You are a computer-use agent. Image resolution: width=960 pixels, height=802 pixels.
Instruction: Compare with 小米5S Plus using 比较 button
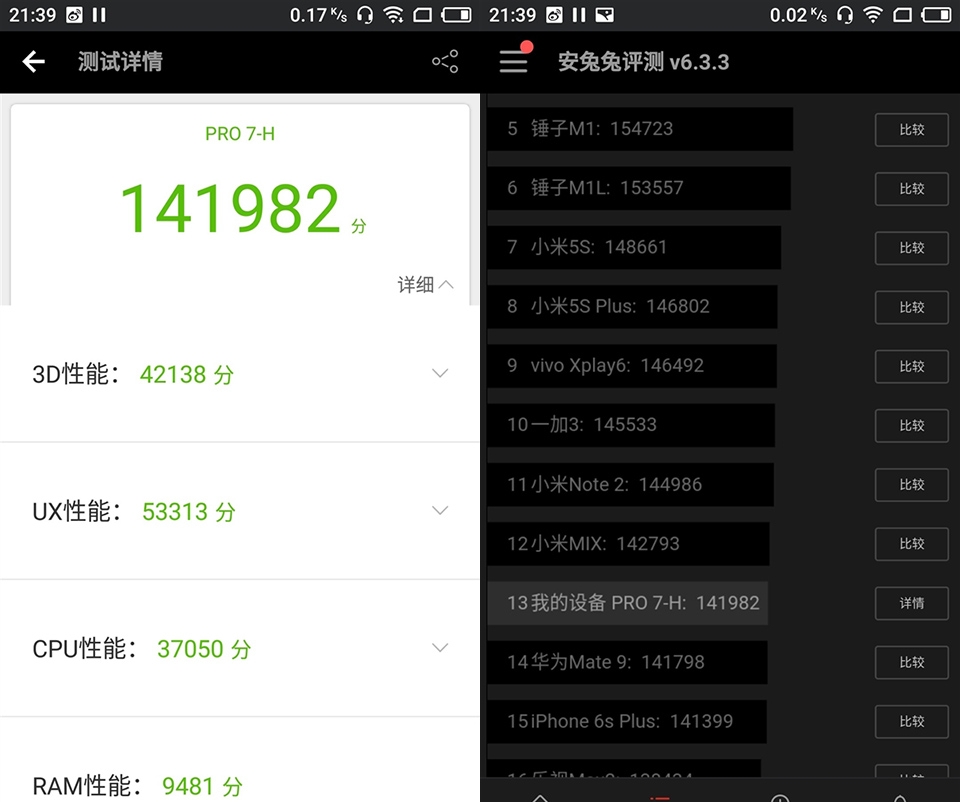(912, 307)
